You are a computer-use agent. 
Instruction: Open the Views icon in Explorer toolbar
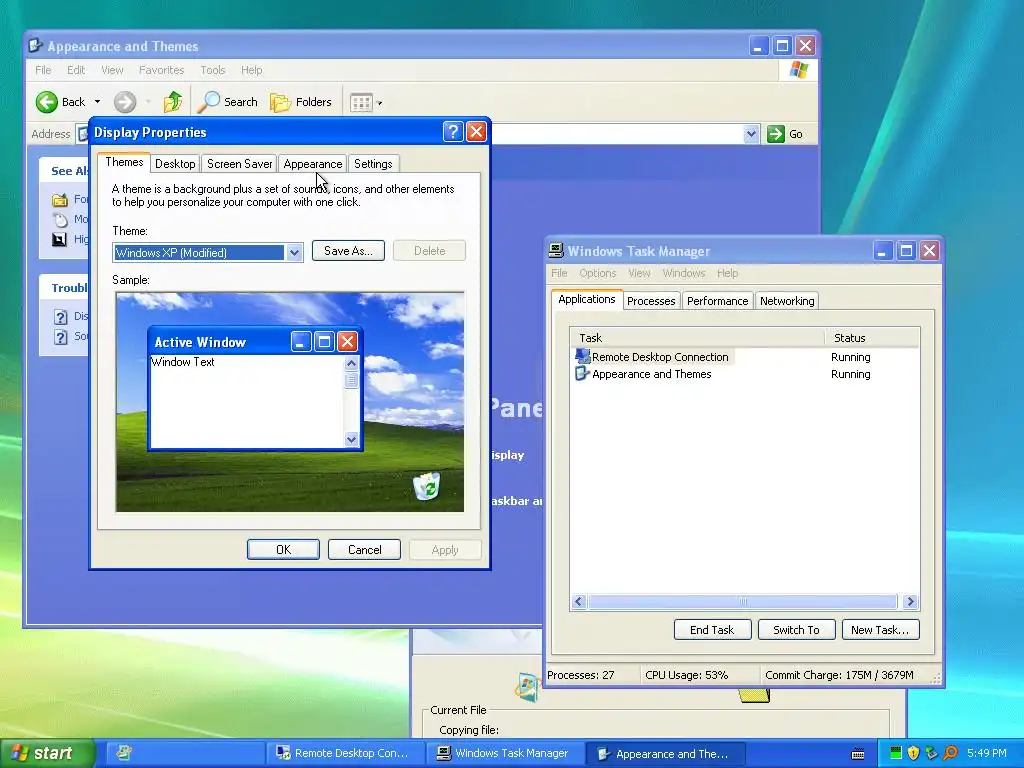coord(361,103)
